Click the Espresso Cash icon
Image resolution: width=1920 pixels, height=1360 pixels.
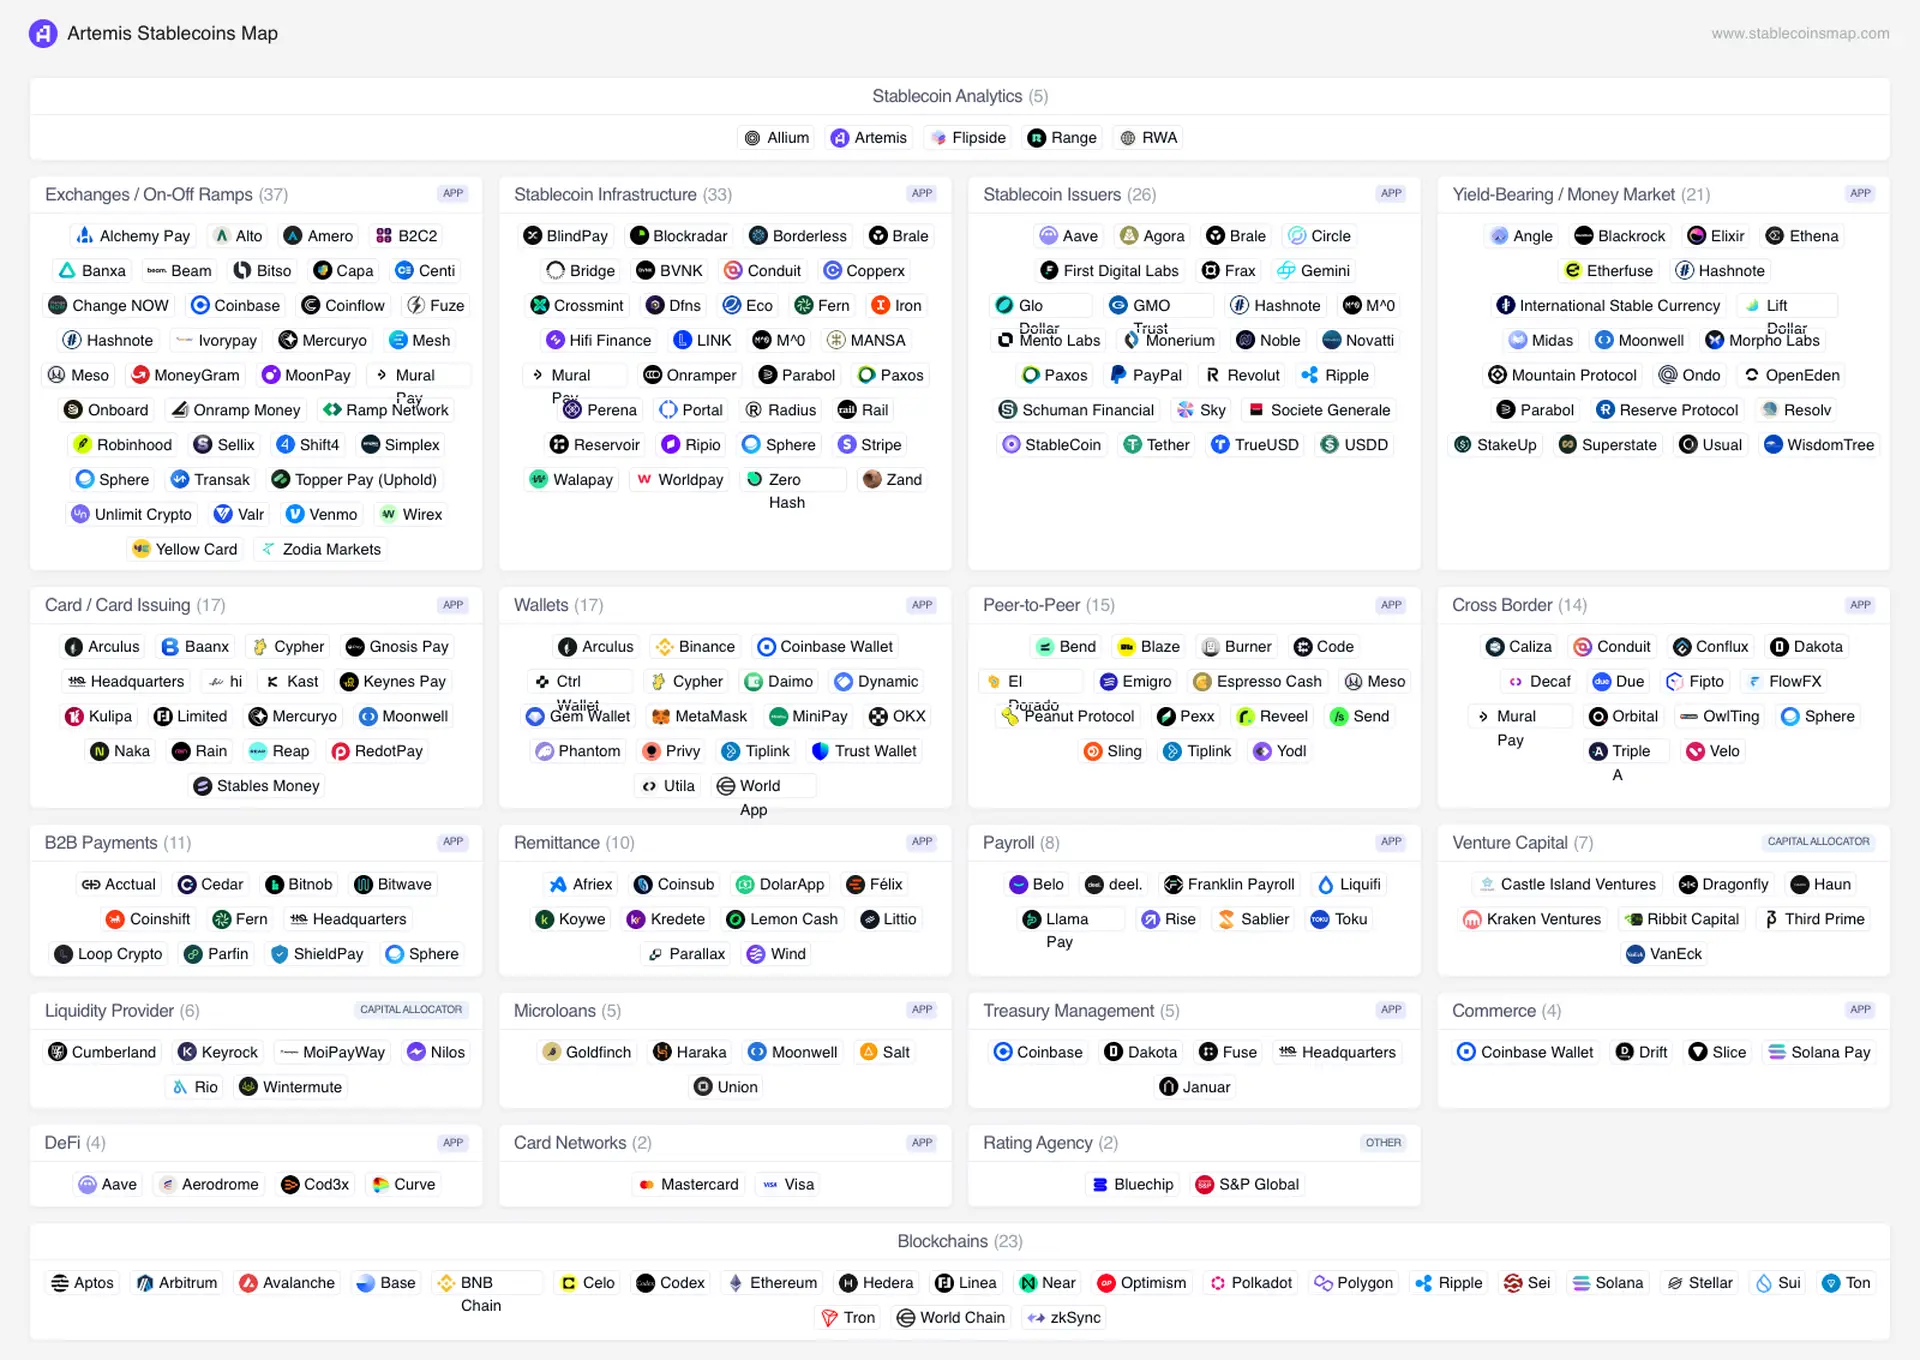[x=1202, y=681]
